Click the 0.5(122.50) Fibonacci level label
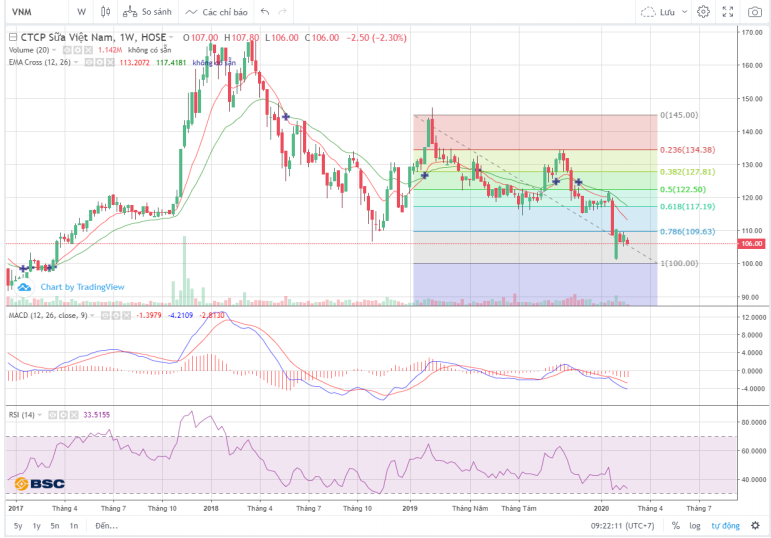Screen dimensions: 771x538 point(682,189)
